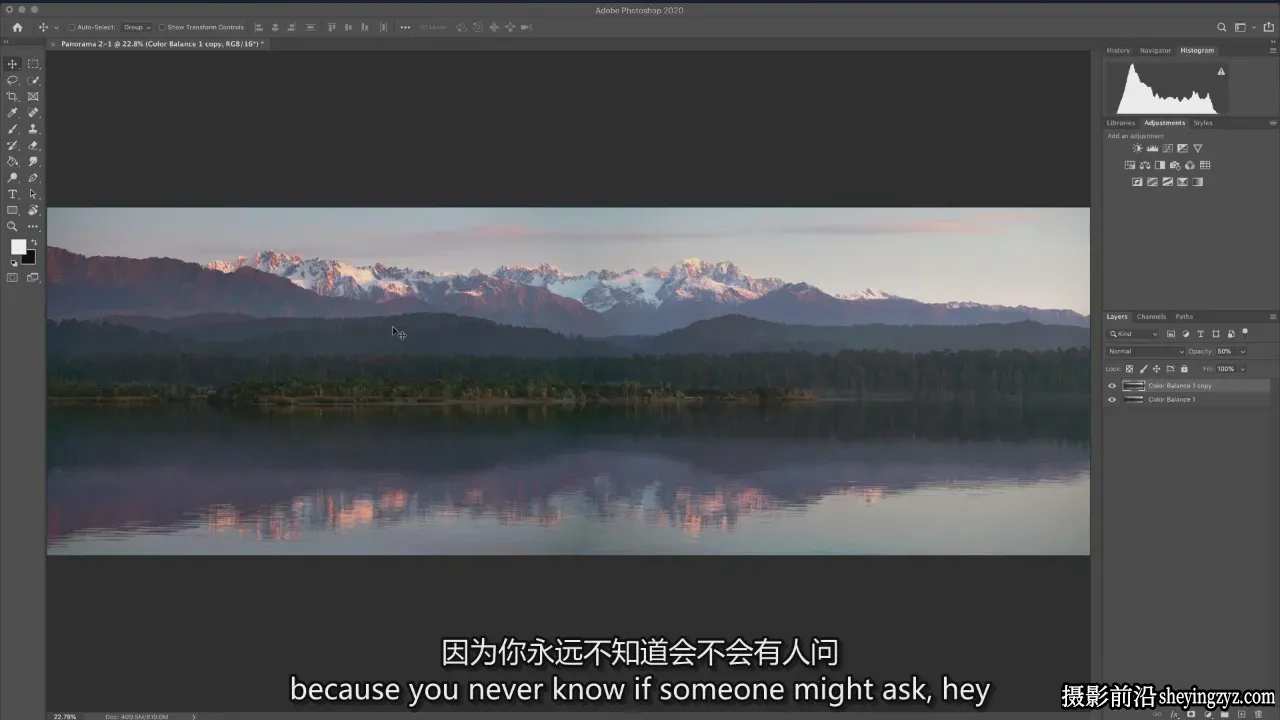Select the Eraser tool
Screen dimensions: 1280x720
point(33,145)
